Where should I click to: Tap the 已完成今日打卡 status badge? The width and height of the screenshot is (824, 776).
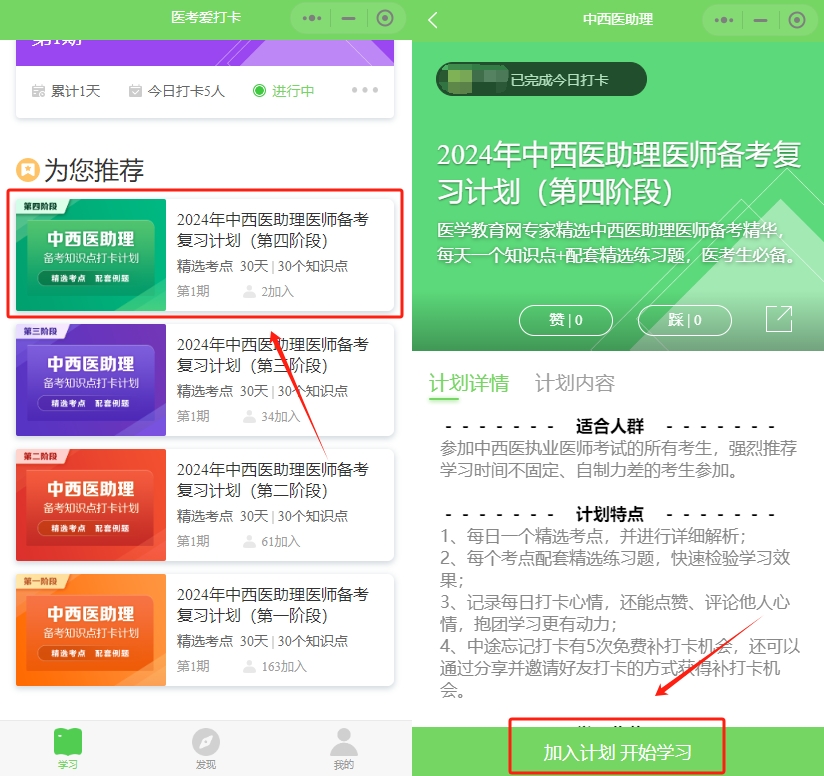(x=541, y=80)
